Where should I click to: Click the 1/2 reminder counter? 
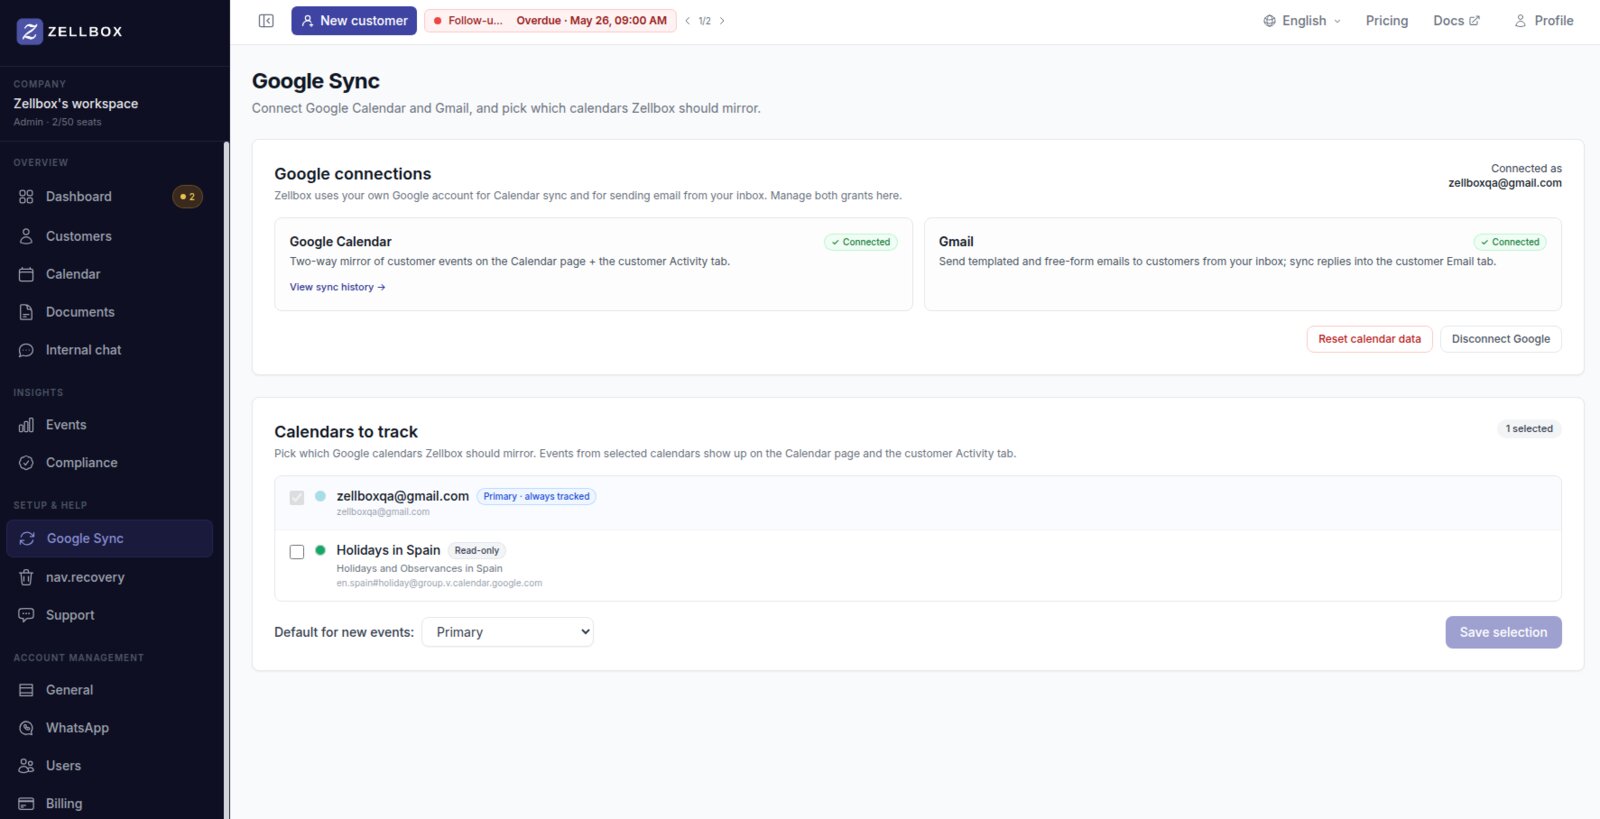coord(705,21)
